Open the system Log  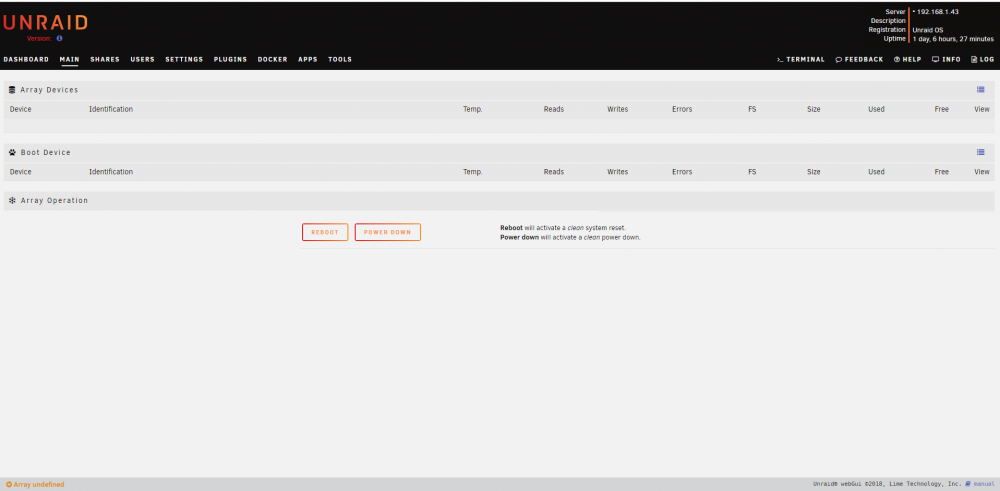983,59
